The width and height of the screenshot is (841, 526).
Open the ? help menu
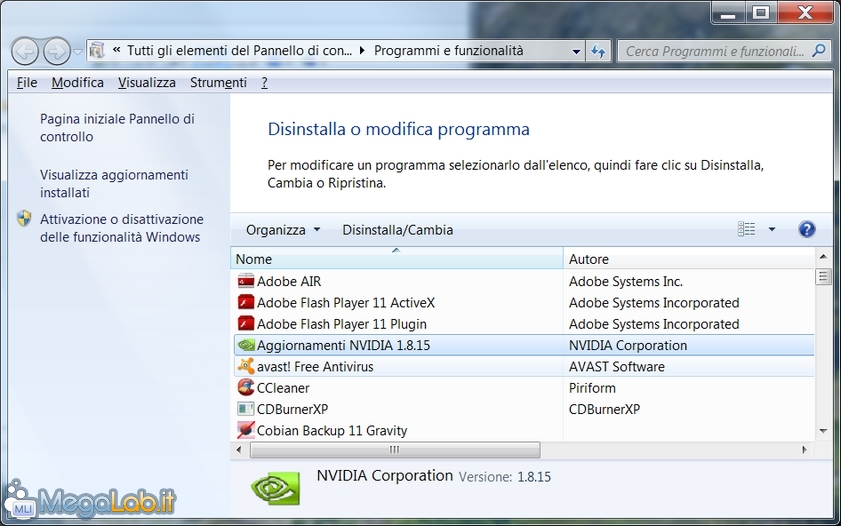click(x=264, y=83)
